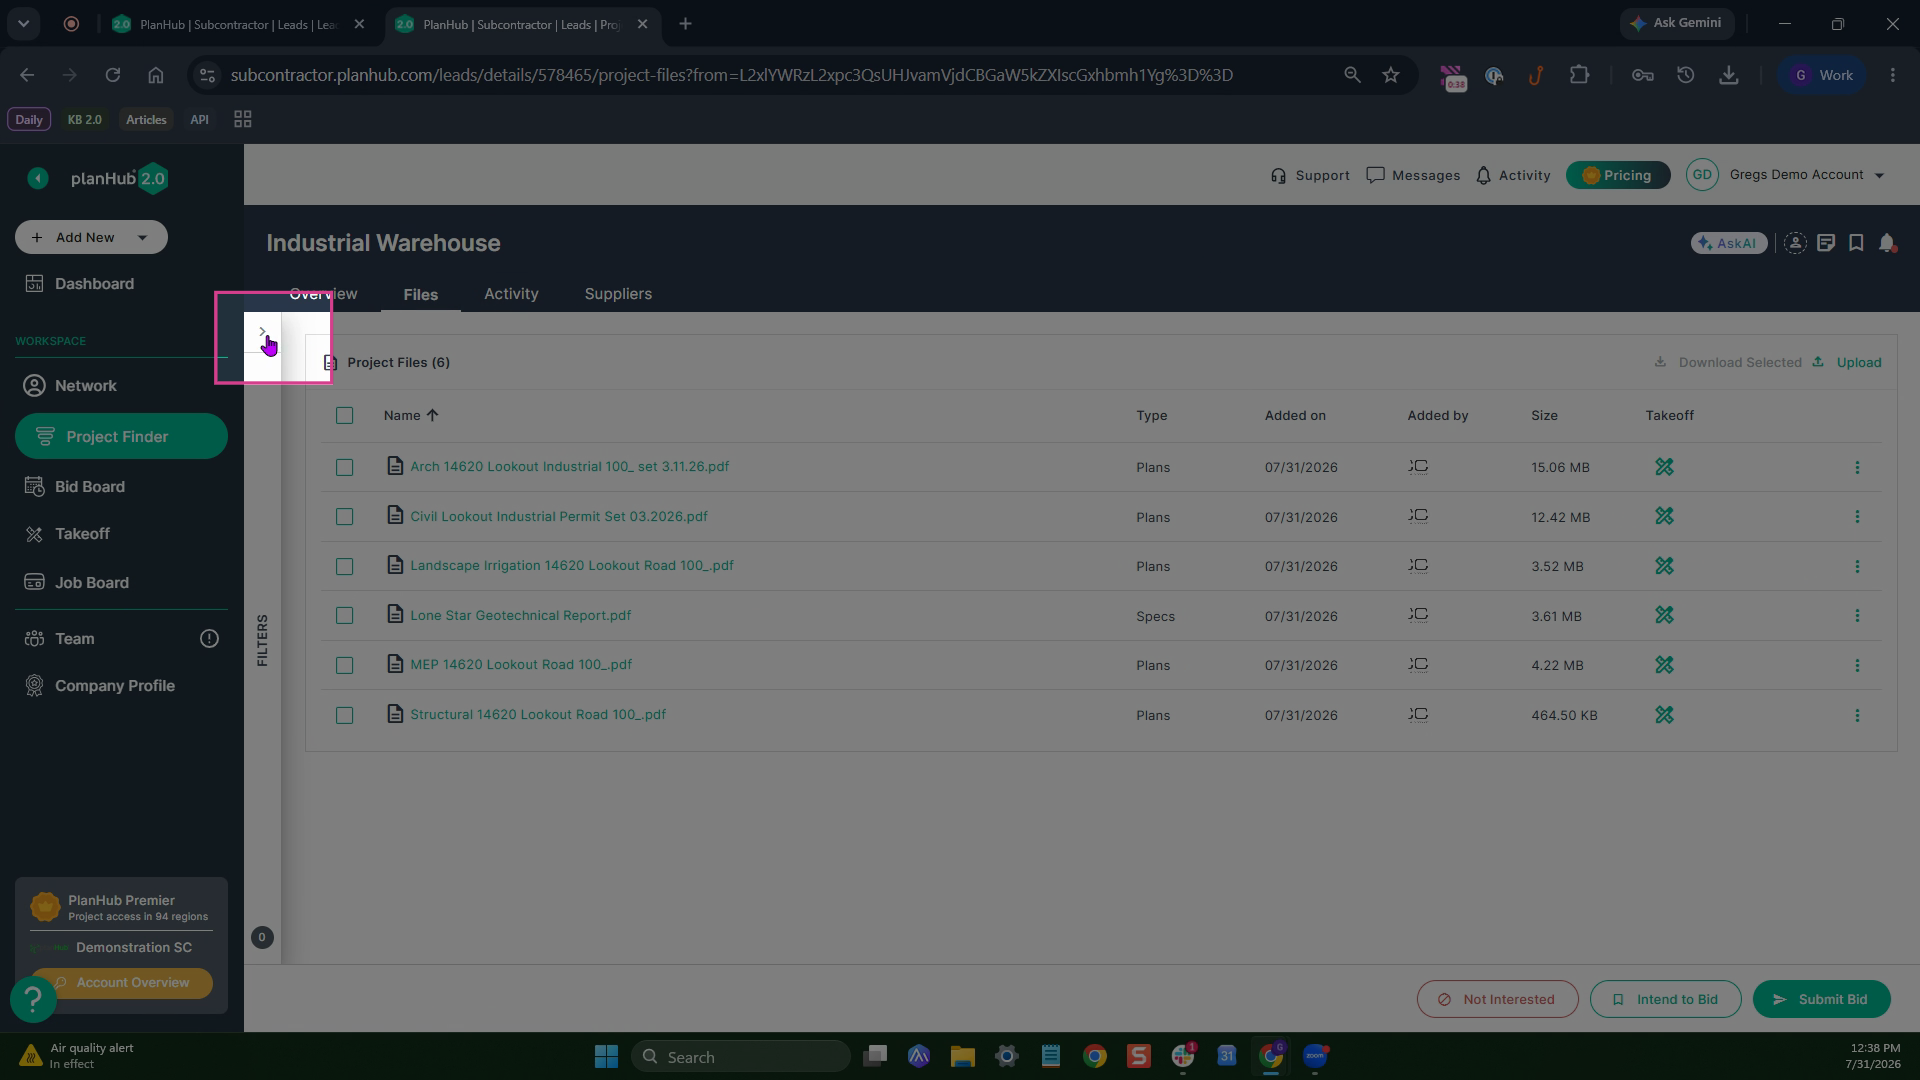Go to the Suppliers tab

[x=618, y=294]
